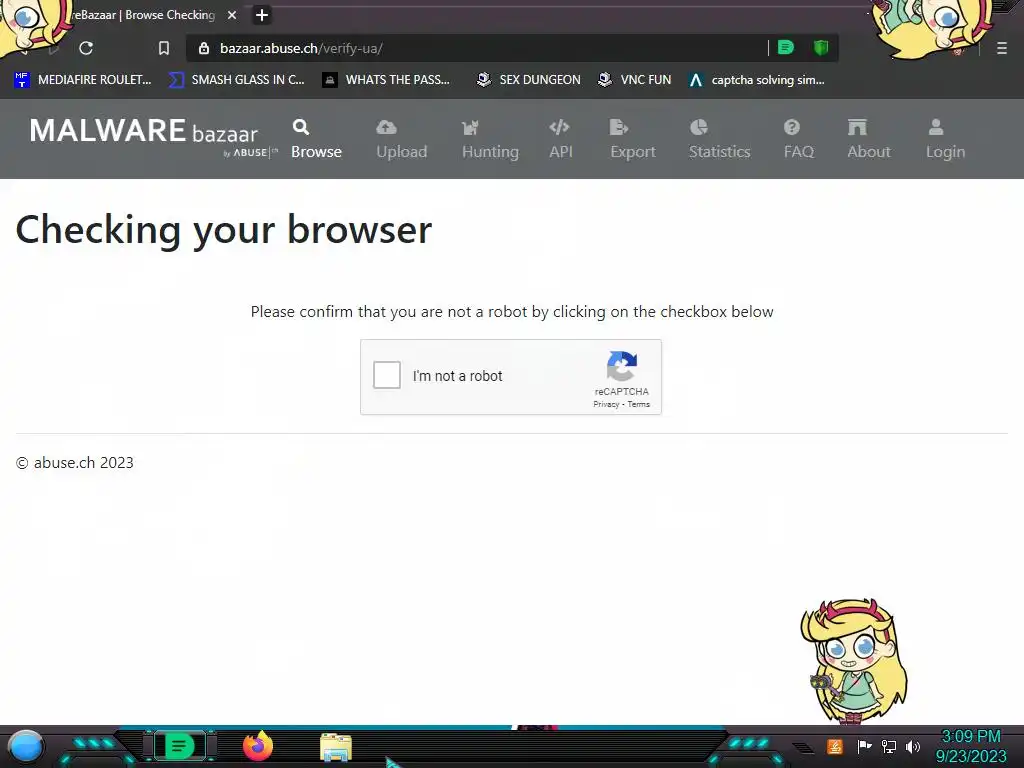Open the browser hamburger menu
Screen dimensions: 1024x768
tap(1002, 48)
